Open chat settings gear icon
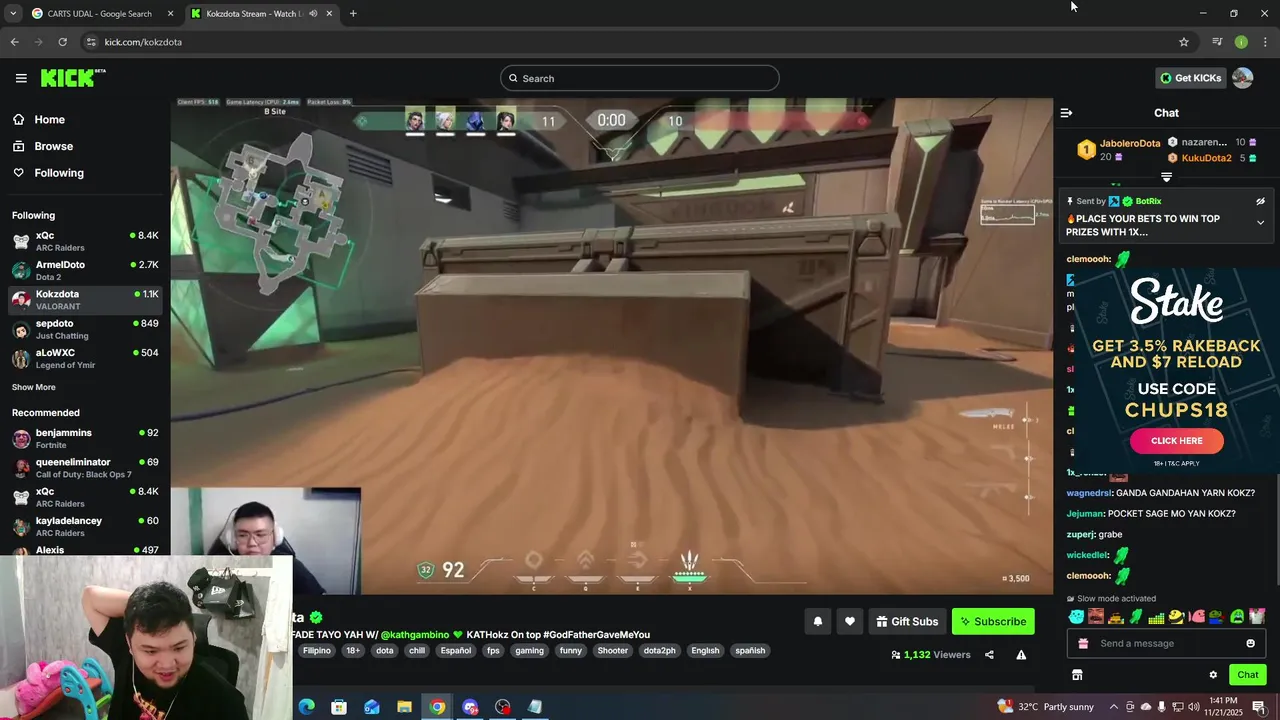 tap(1213, 675)
